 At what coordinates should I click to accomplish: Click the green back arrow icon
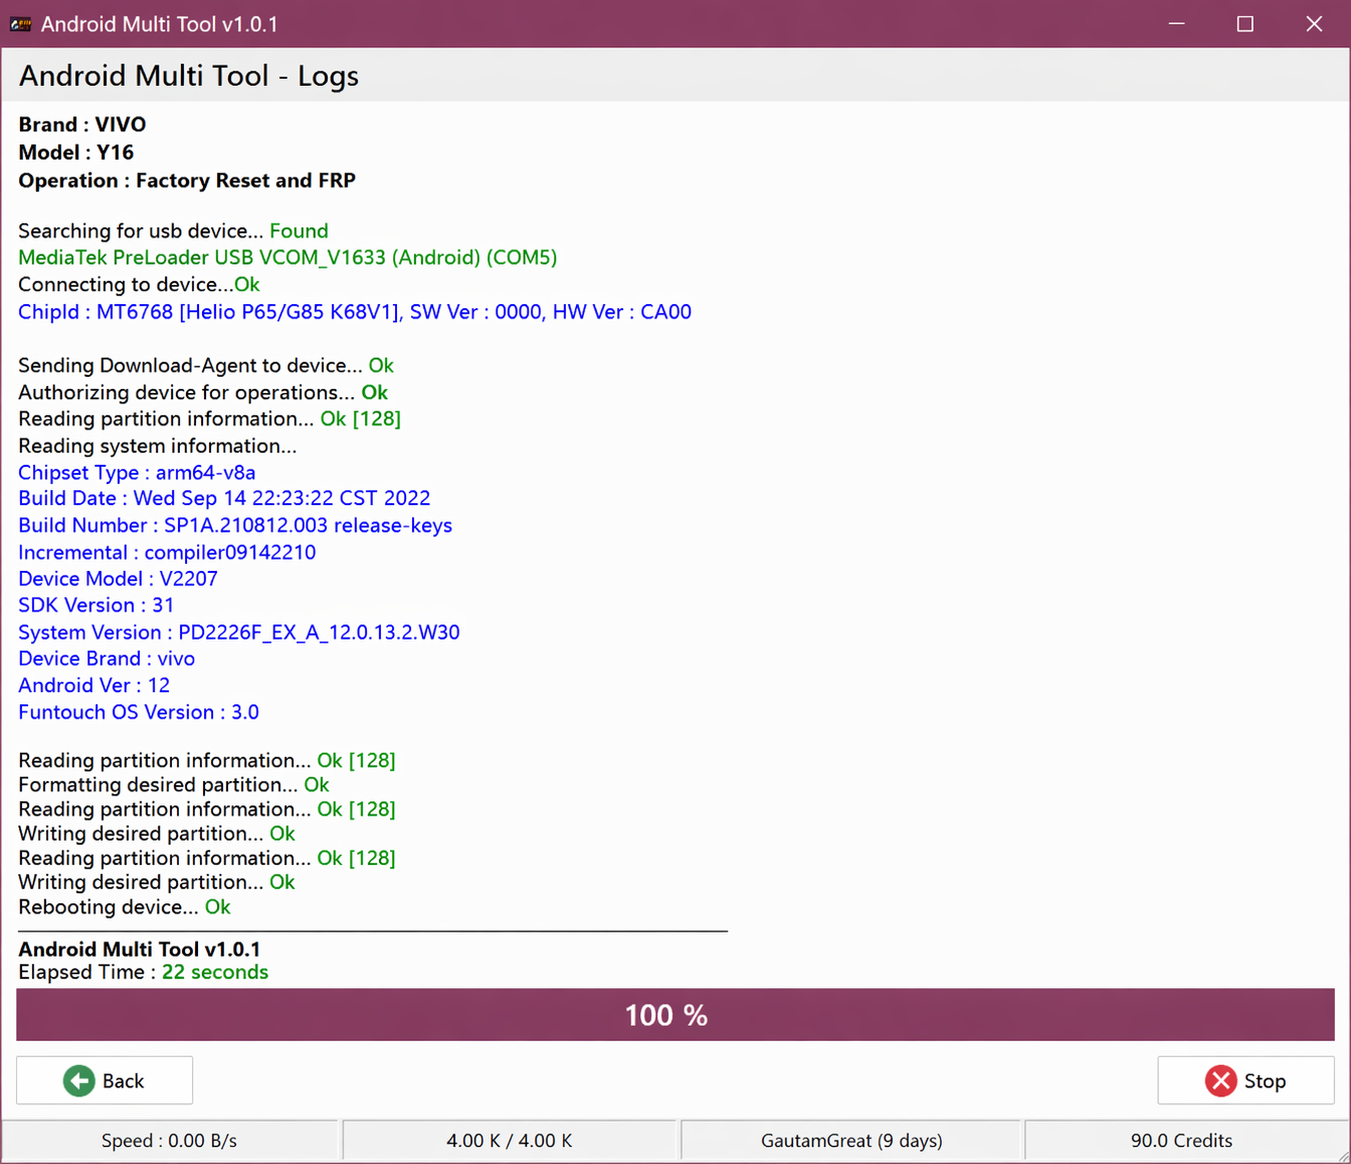pyautogui.click(x=79, y=1080)
